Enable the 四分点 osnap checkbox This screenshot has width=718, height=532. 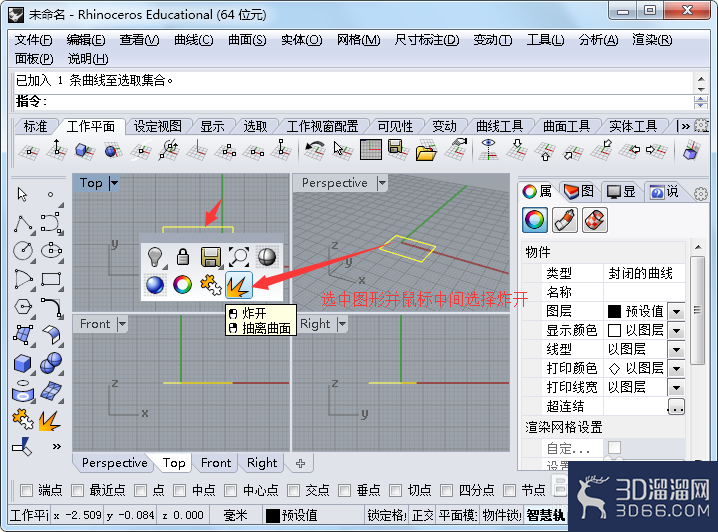(x=446, y=490)
